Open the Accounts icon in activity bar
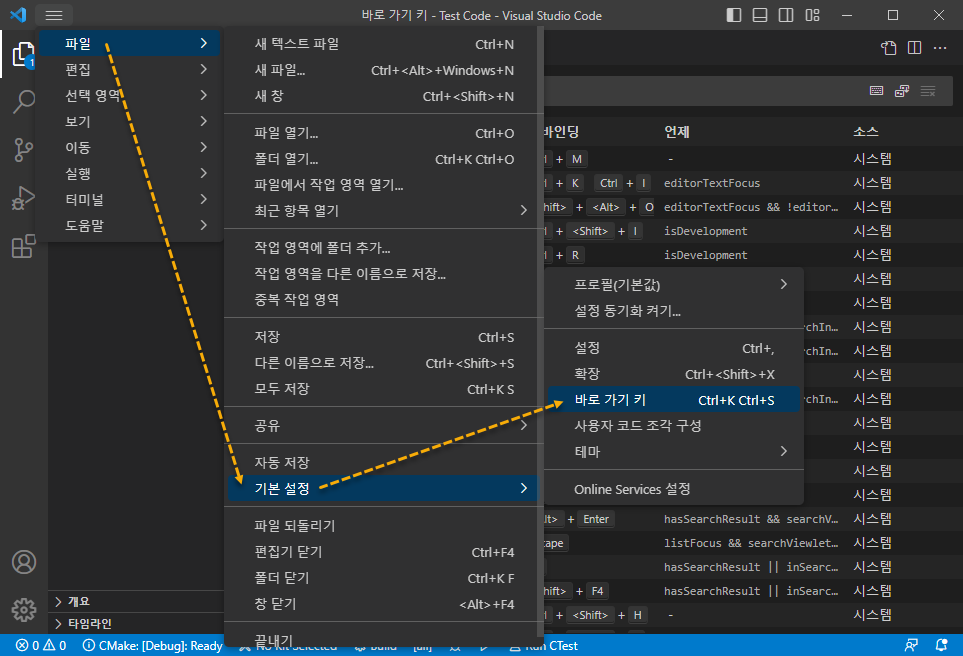Viewport: 963px width, 656px height. 23,562
